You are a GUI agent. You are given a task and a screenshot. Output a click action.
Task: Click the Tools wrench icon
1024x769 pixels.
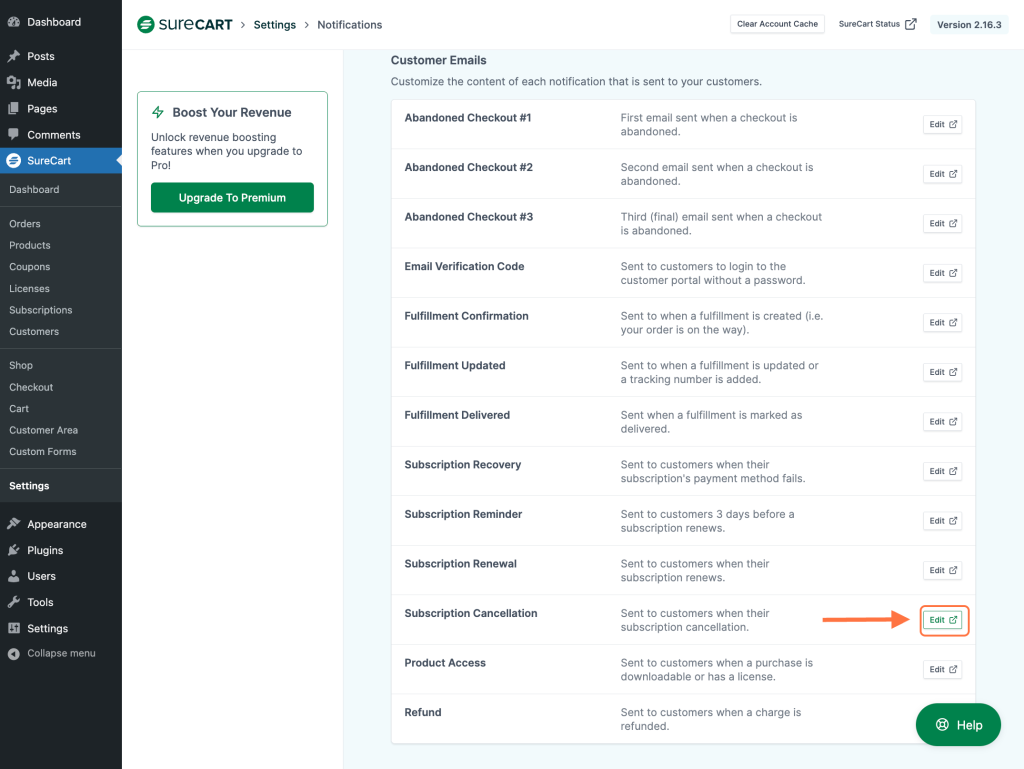pyautogui.click(x=14, y=602)
